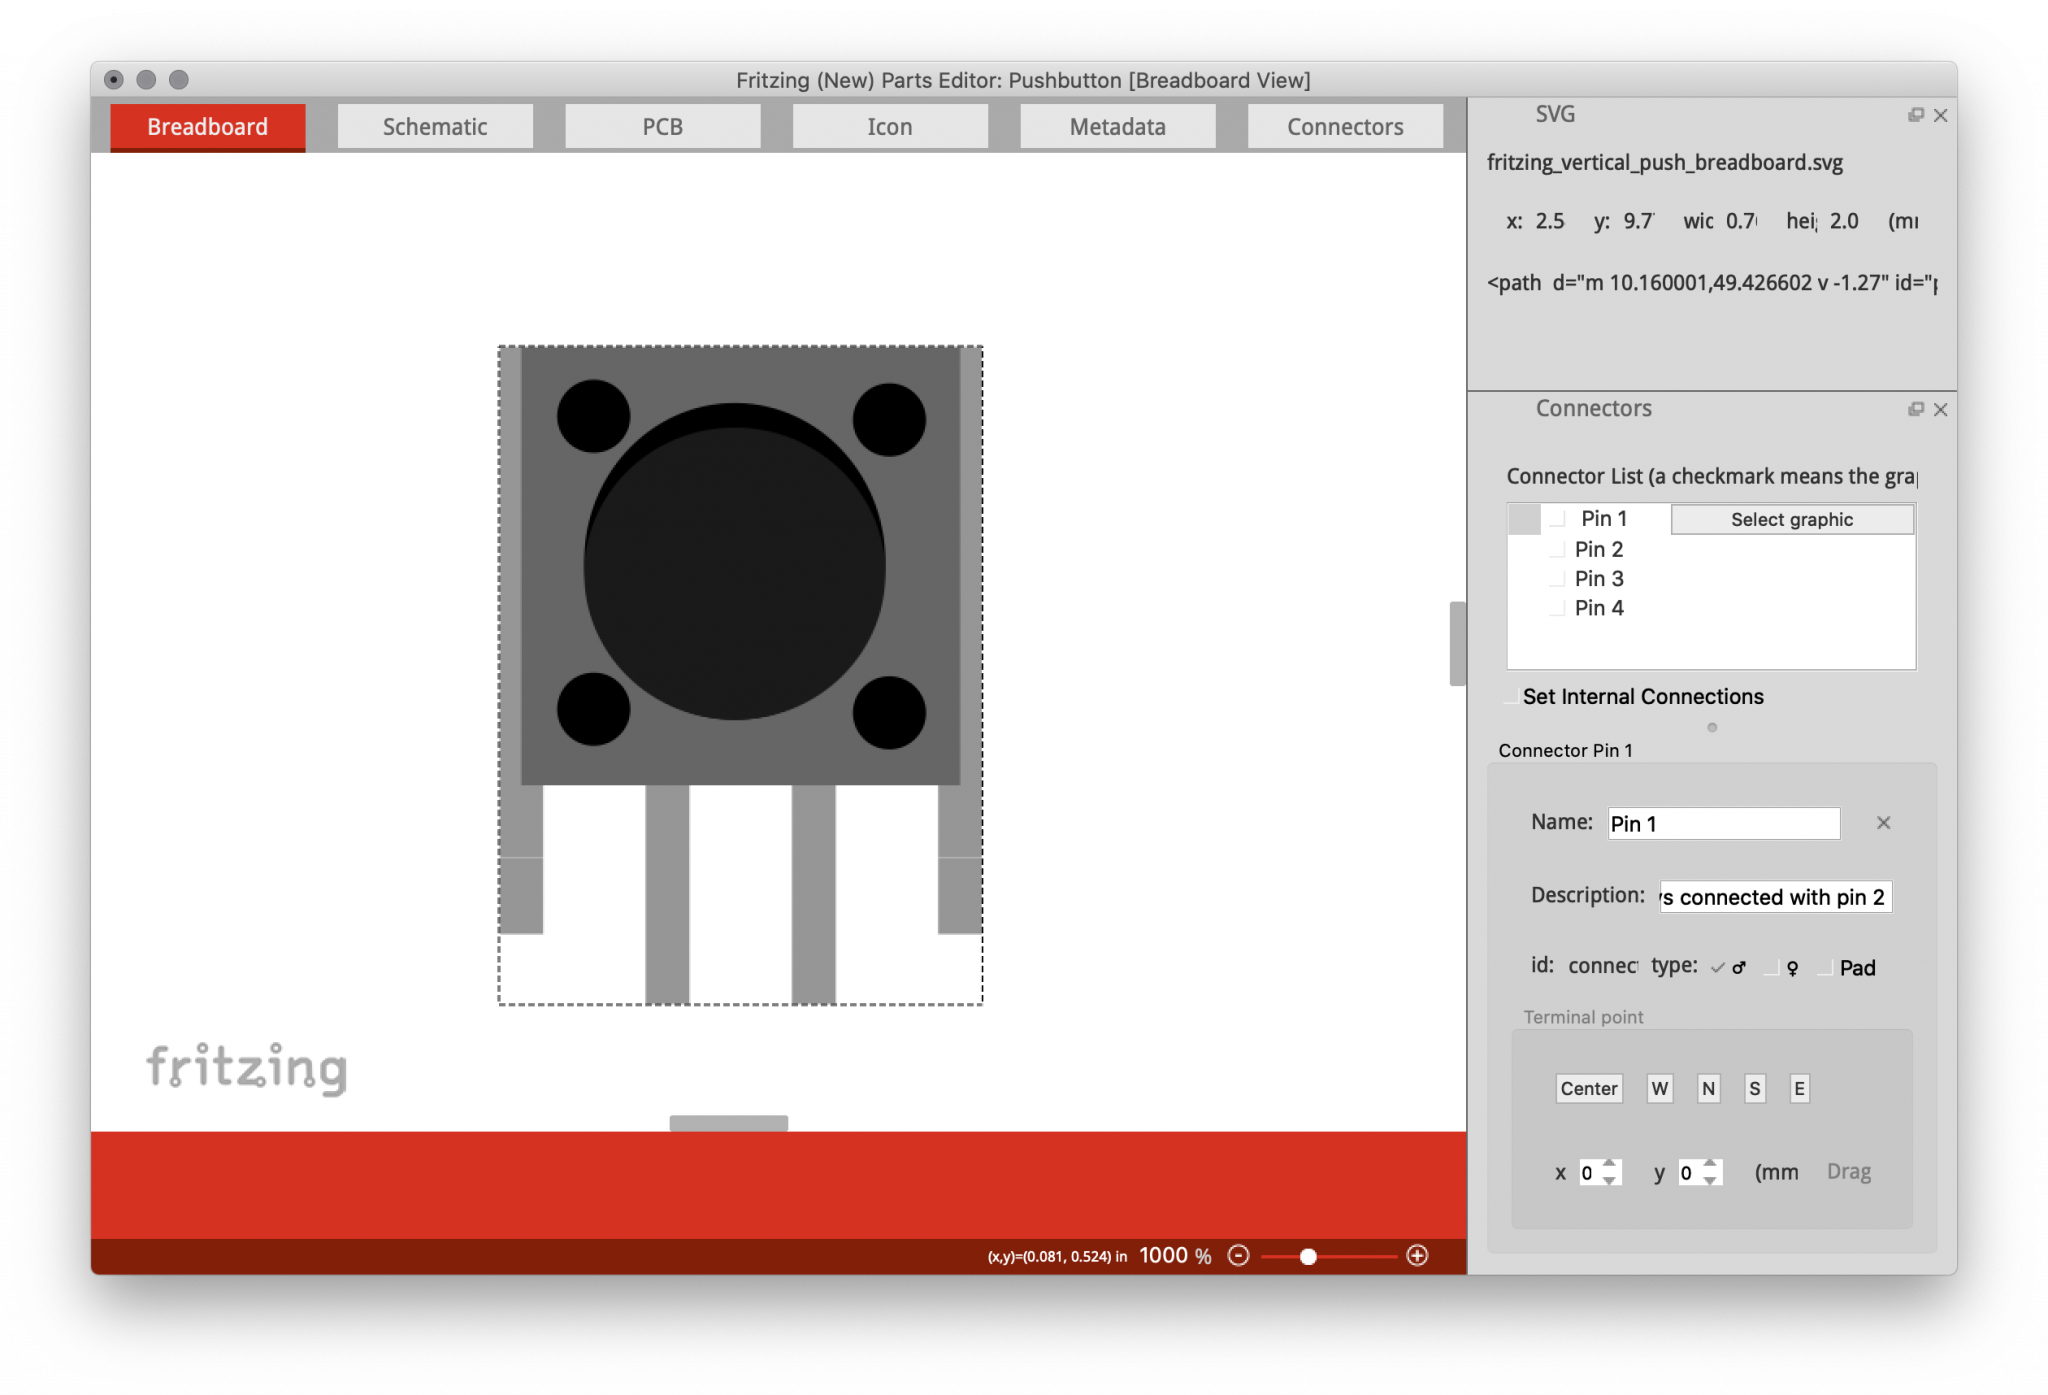Click the connector Description field
The width and height of the screenshot is (2048, 1395).
(1775, 897)
